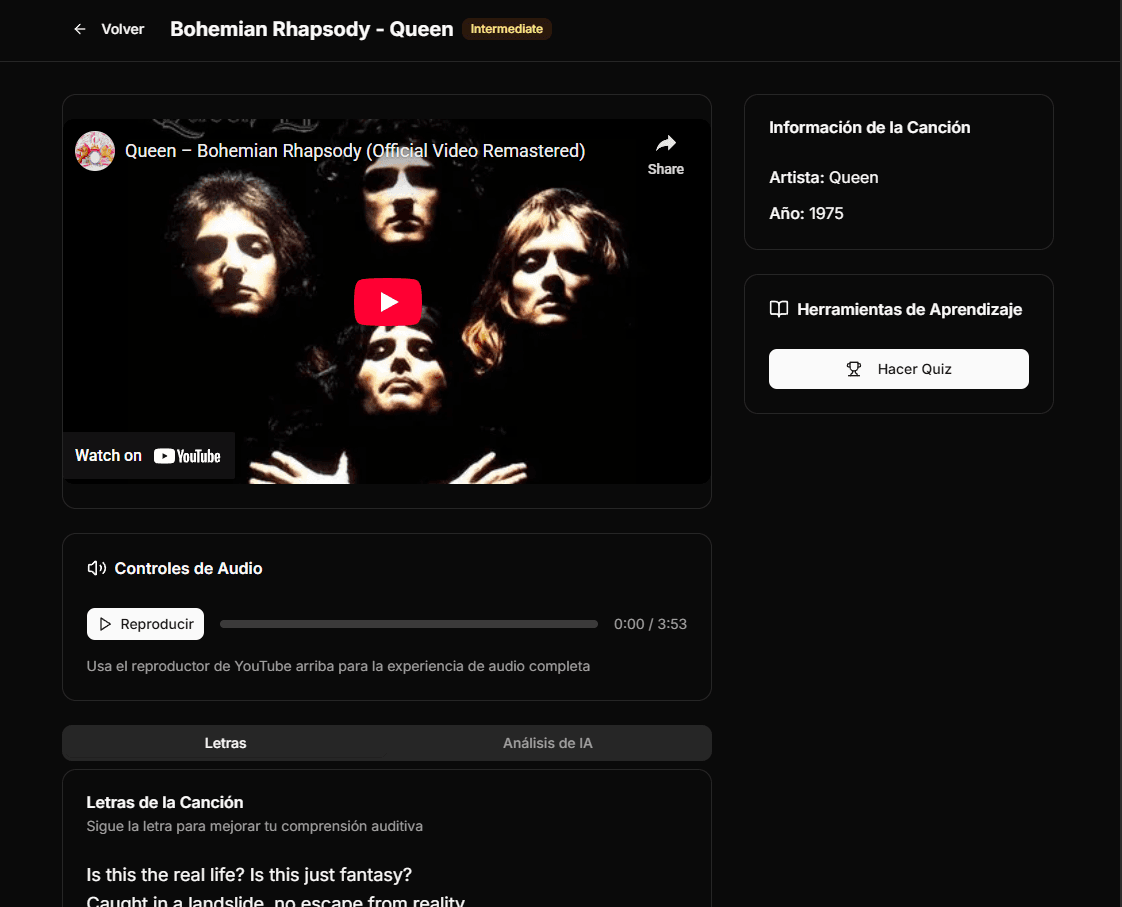Click the audio progress bar
The image size is (1122, 907).
pos(409,624)
